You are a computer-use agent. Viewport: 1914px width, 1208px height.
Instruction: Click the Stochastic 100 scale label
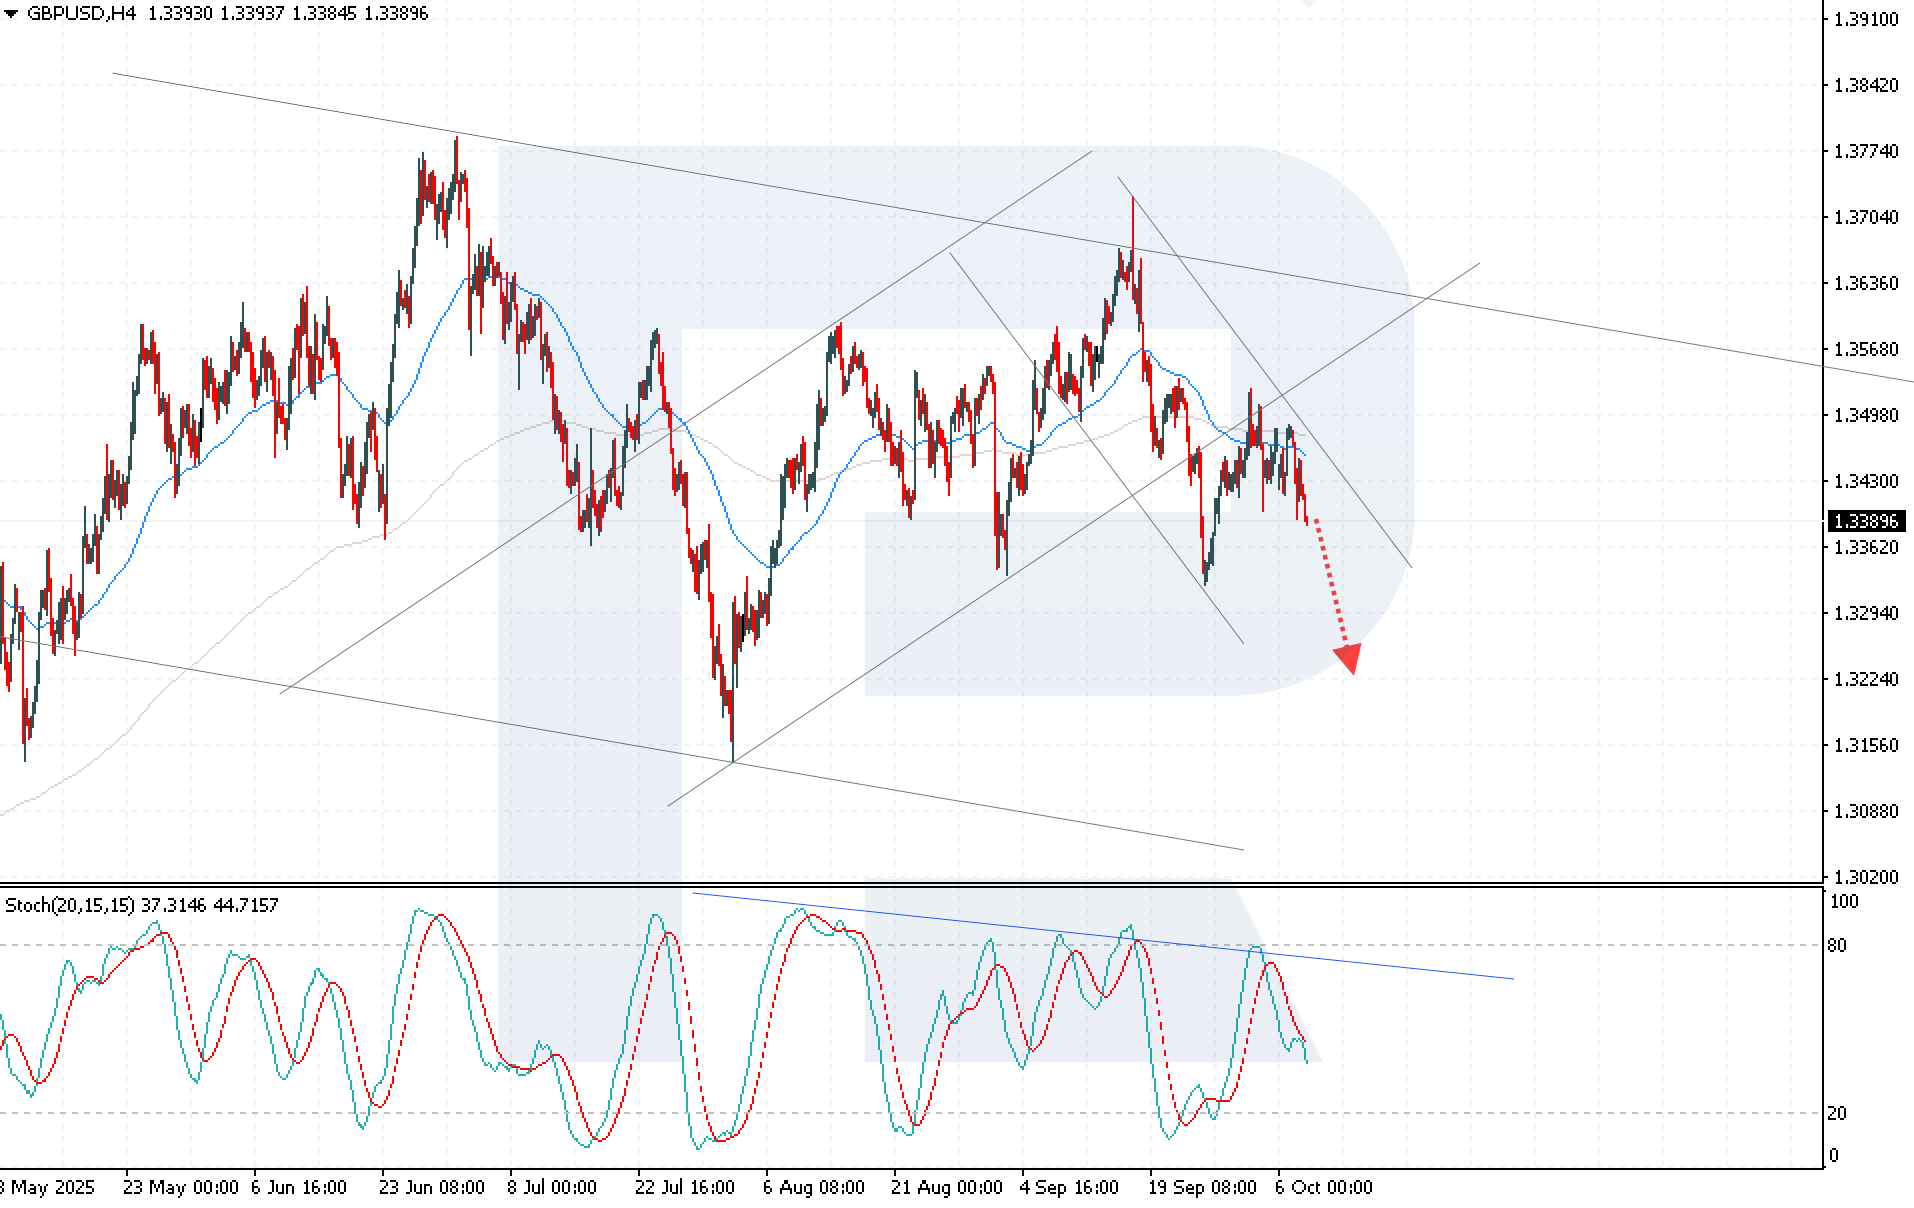tap(1843, 902)
